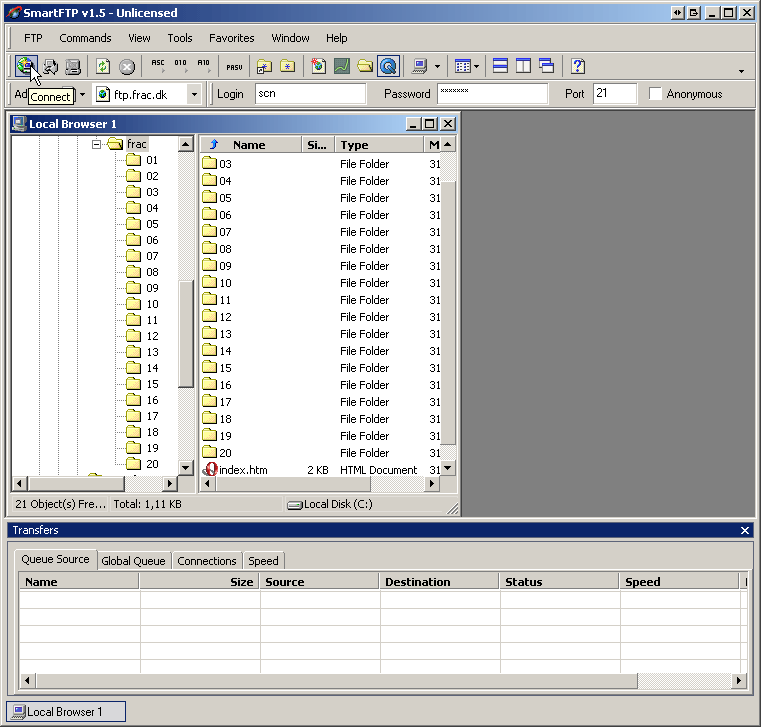Open the green speed graph icon
The height and width of the screenshot is (727, 761).
342,66
